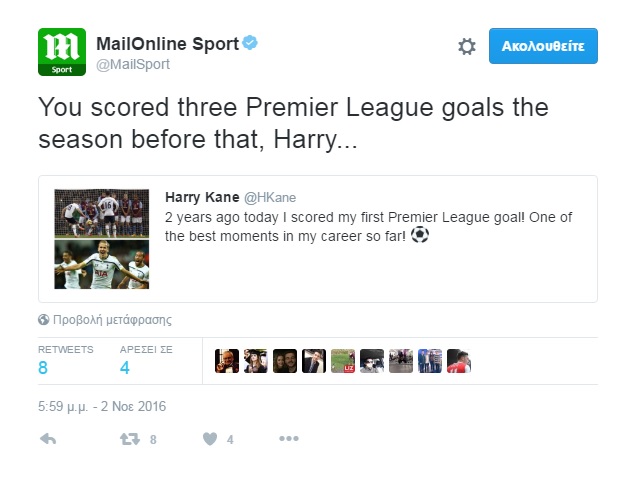Click the last liker avatar in row

coord(458,361)
